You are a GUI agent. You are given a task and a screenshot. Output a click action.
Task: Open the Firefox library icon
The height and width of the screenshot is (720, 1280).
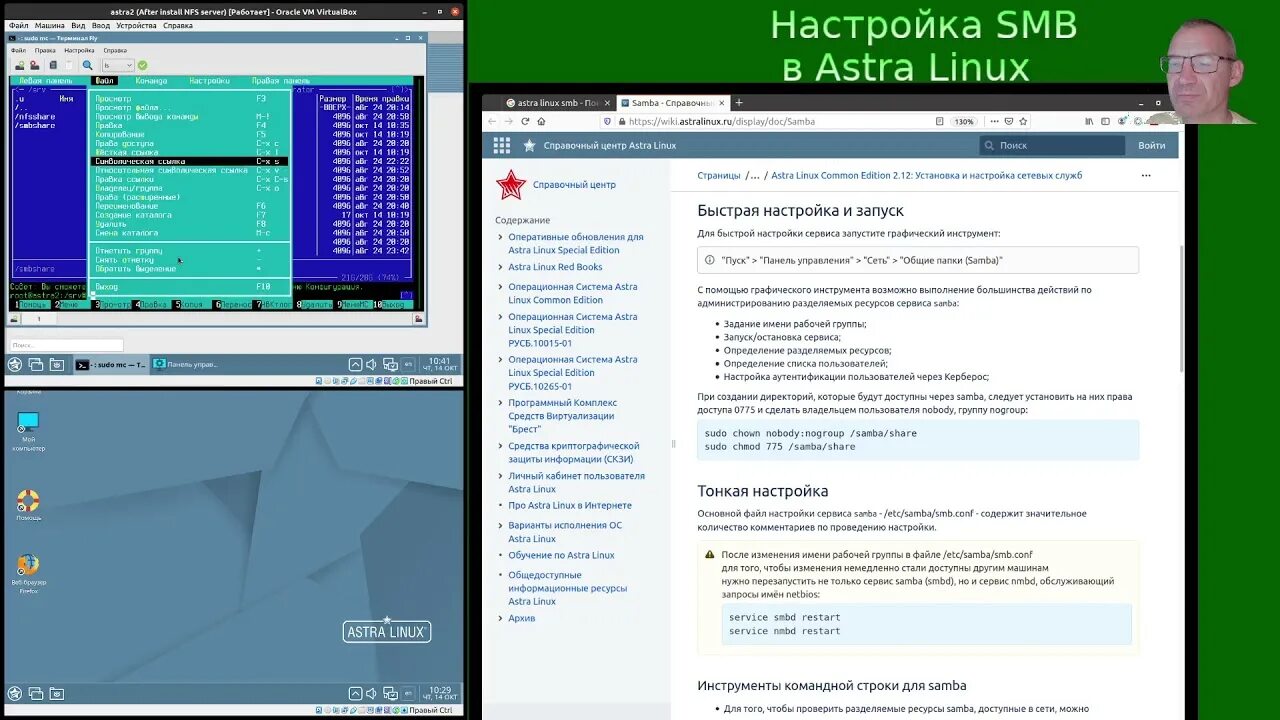coord(1089,121)
